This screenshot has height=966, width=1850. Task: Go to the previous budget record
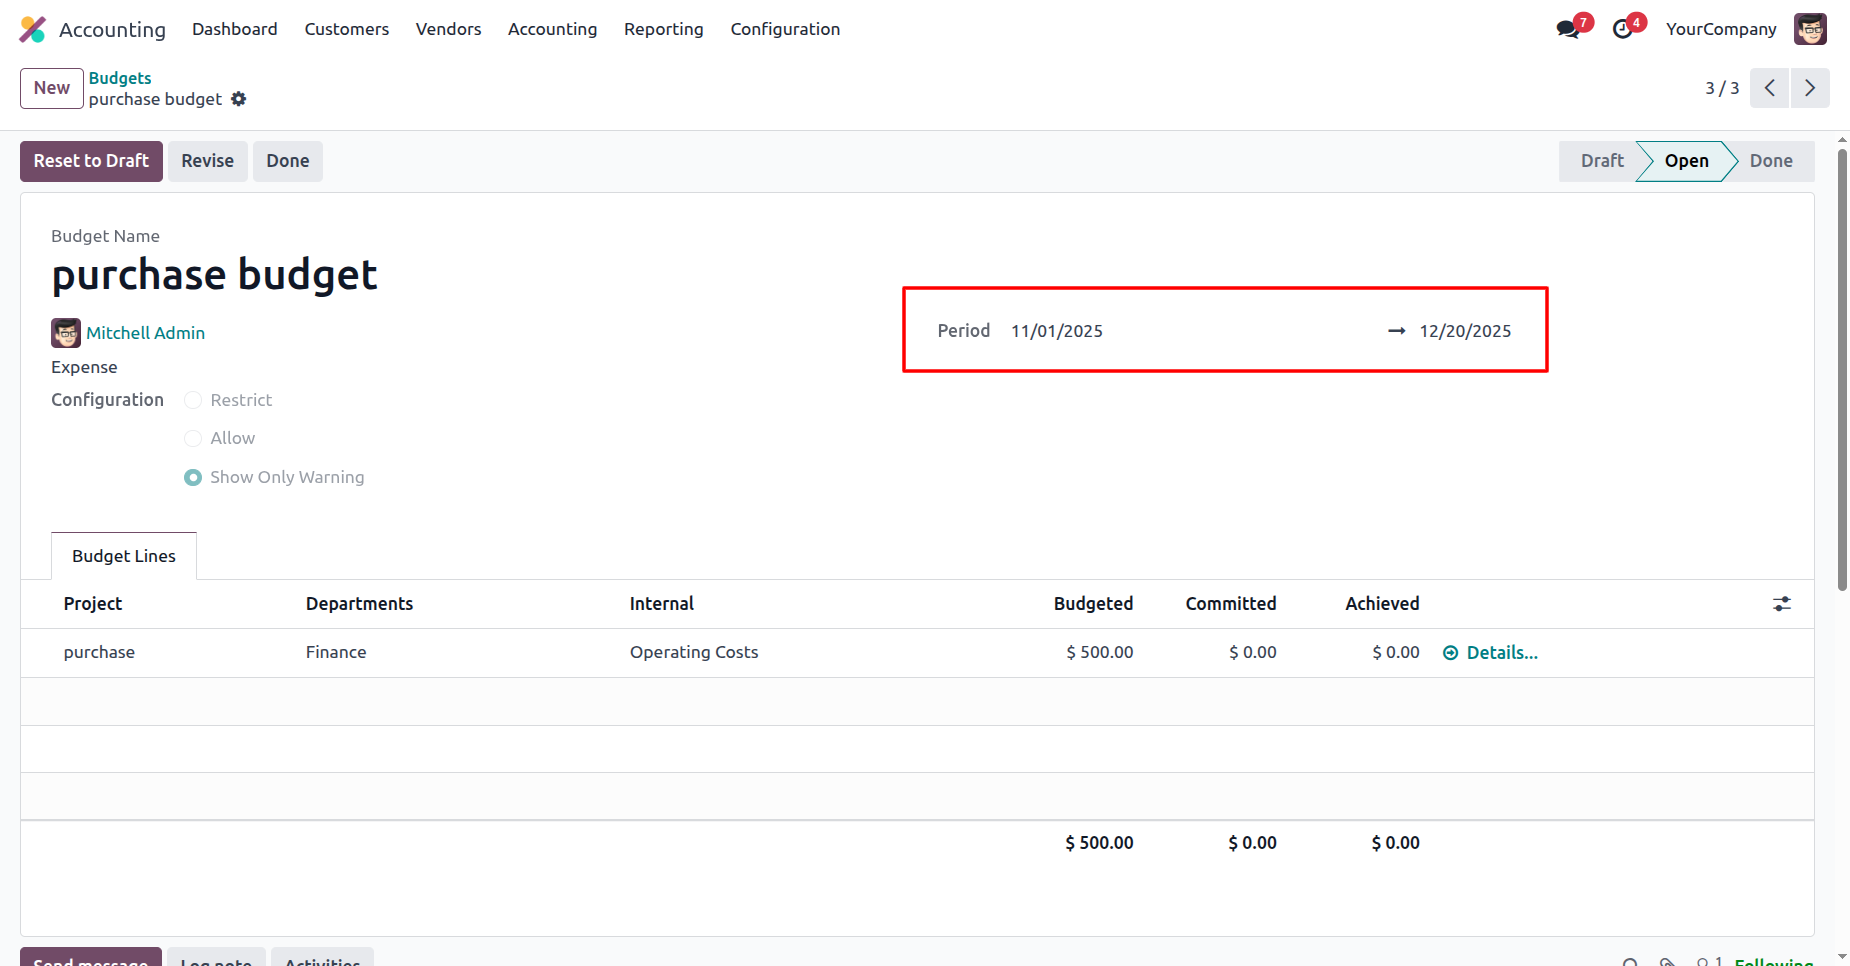(x=1769, y=88)
